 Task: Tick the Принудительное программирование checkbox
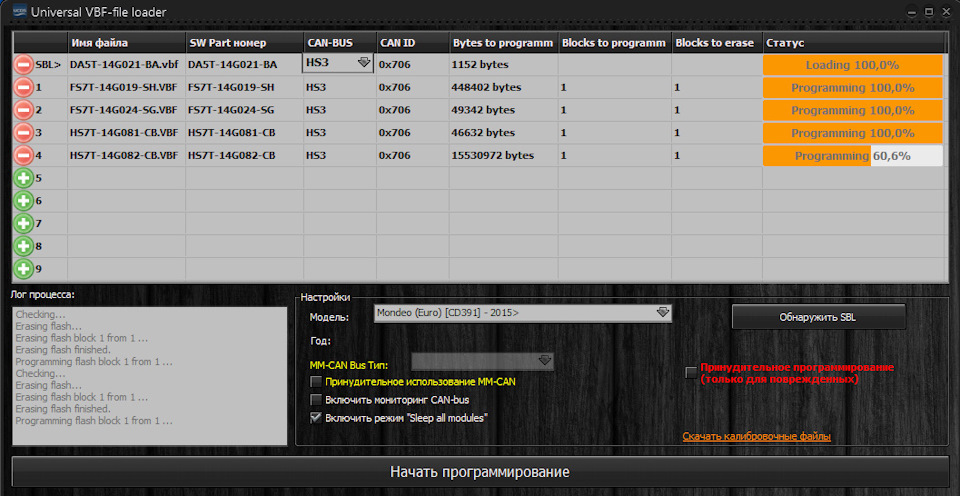pyautogui.click(x=691, y=372)
